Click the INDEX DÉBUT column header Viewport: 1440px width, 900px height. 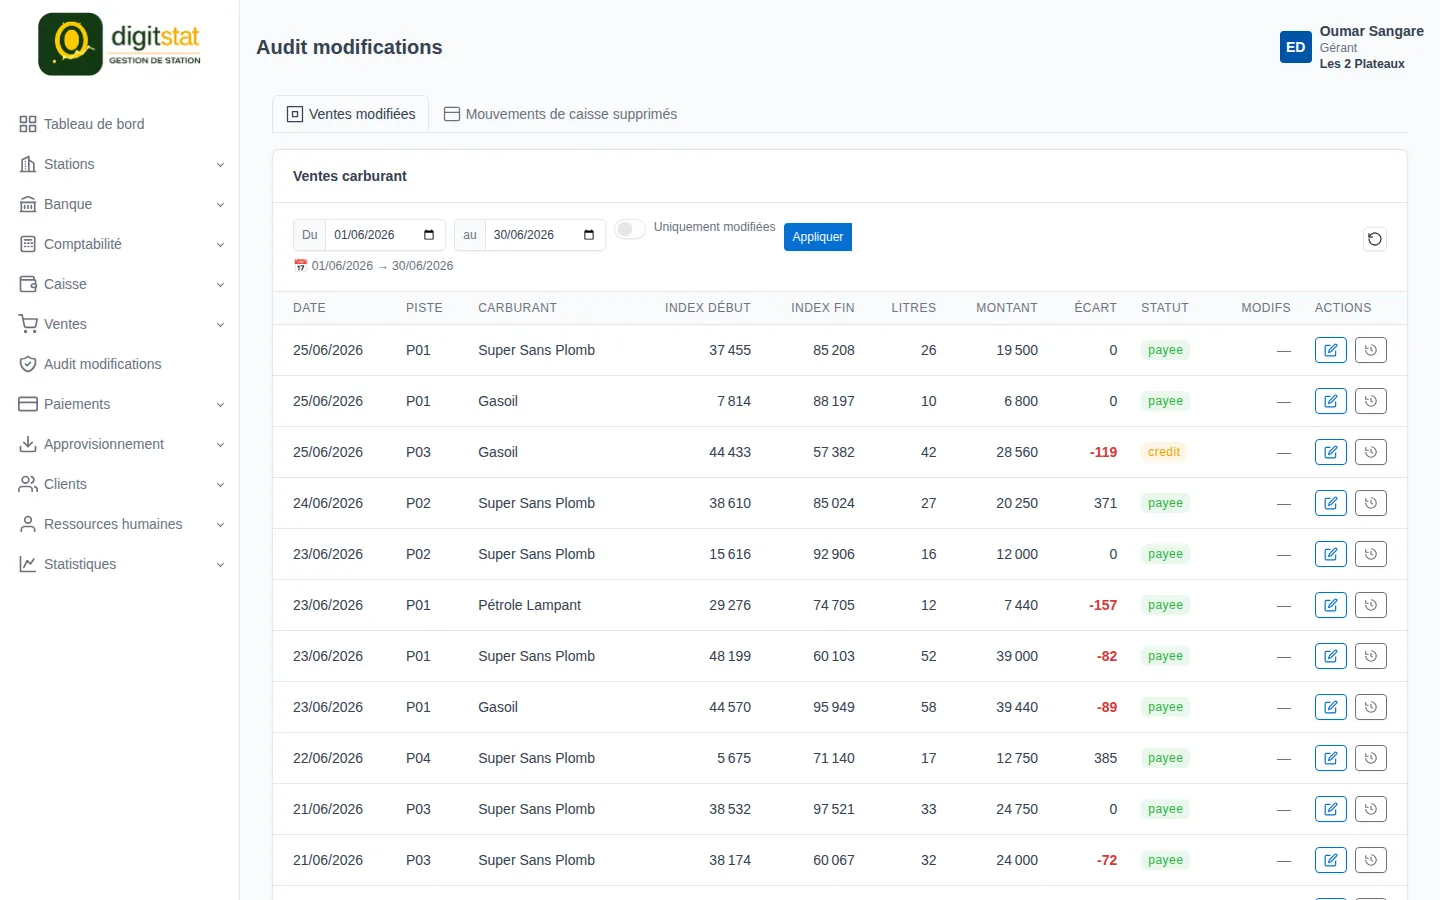[x=708, y=308]
